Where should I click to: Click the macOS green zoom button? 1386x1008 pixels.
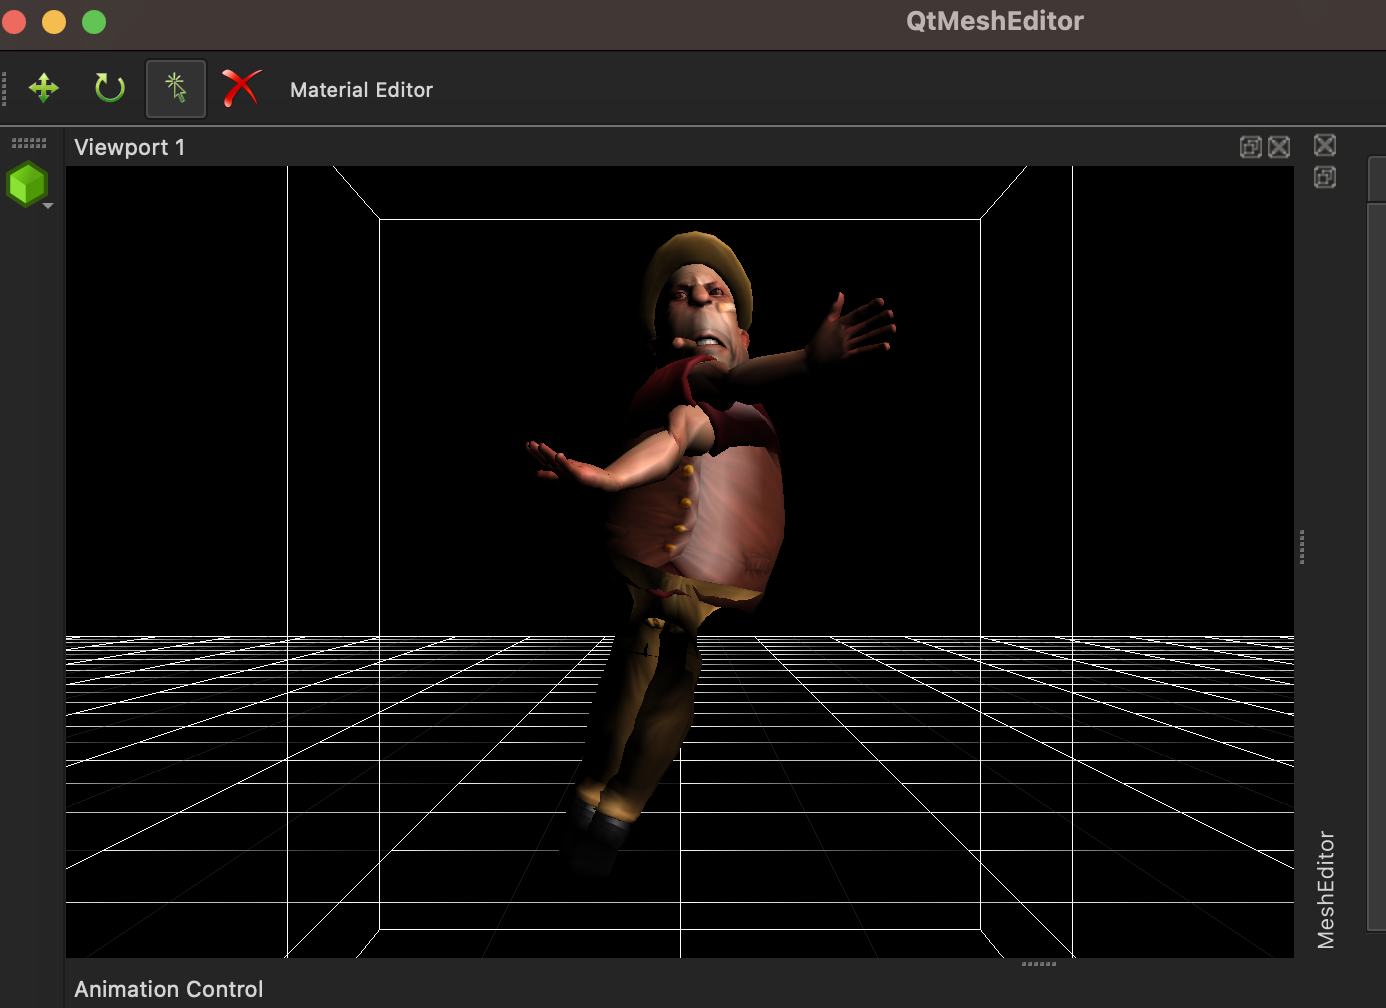pyautogui.click(x=94, y=22)
